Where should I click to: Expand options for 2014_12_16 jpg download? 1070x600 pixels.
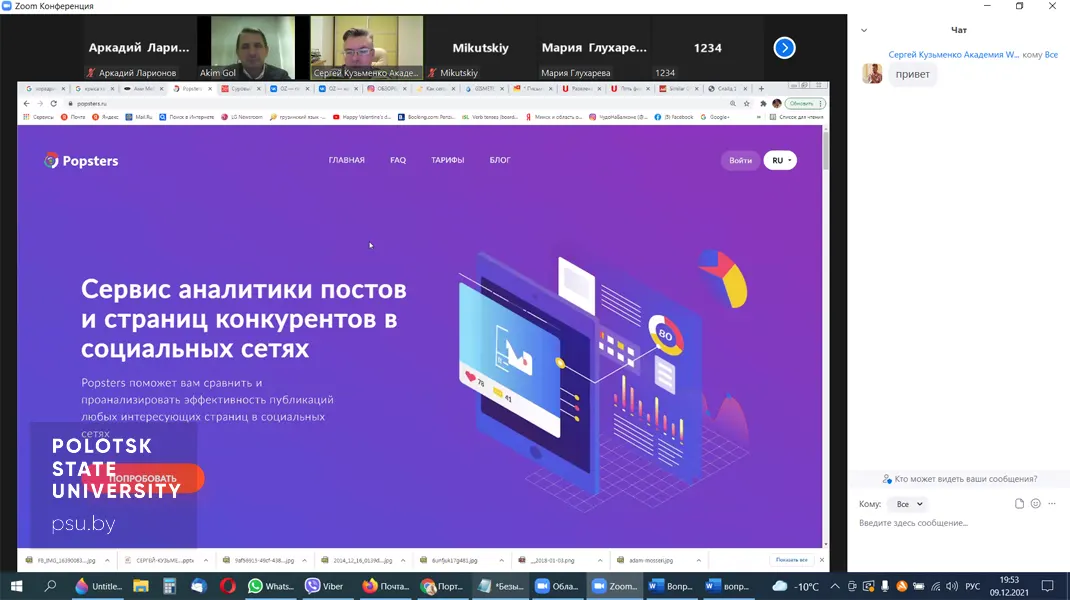(403, 560)
